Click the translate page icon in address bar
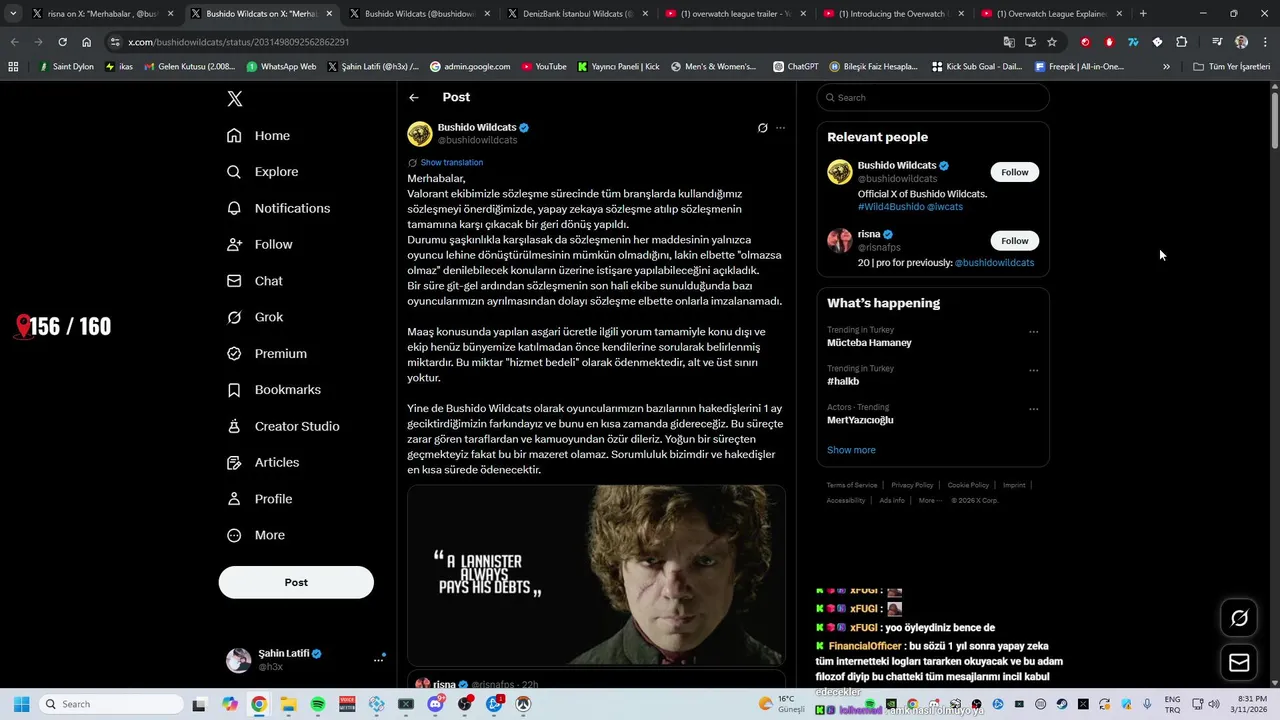The width and height of the screenshot is (1280, 720). [x=1009, y=42]
